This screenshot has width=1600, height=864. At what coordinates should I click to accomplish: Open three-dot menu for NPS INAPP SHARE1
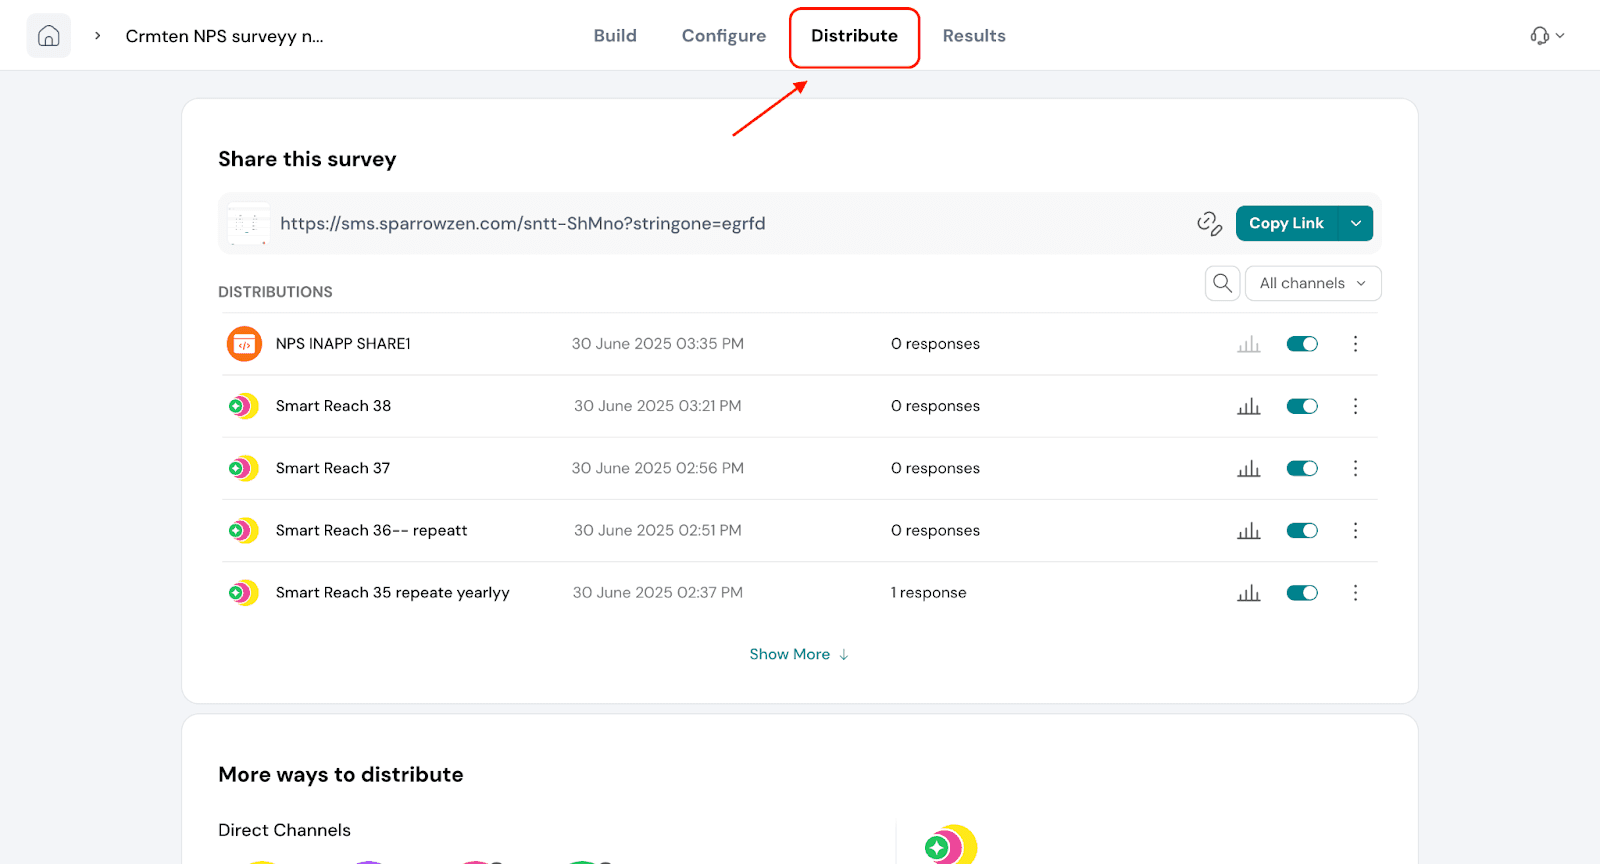(1355, 344)
